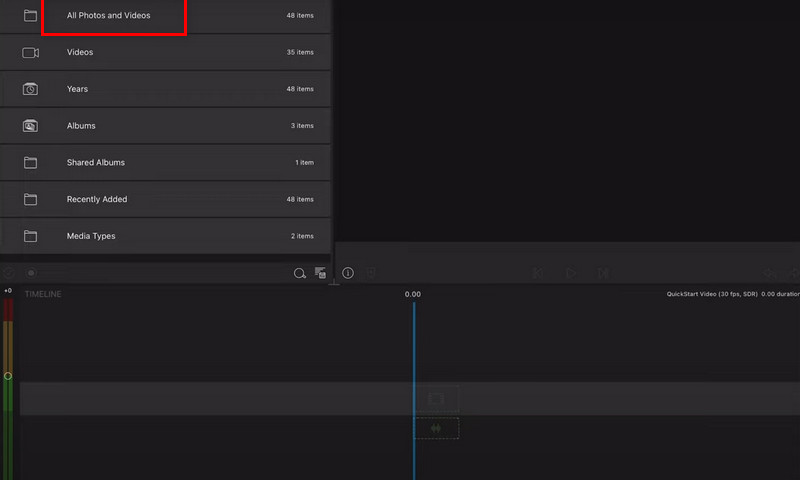Image resolution: width=800 pixels, height=480 pixels.
Task: Select the Shared Albums entry
Action: point(96,163)
